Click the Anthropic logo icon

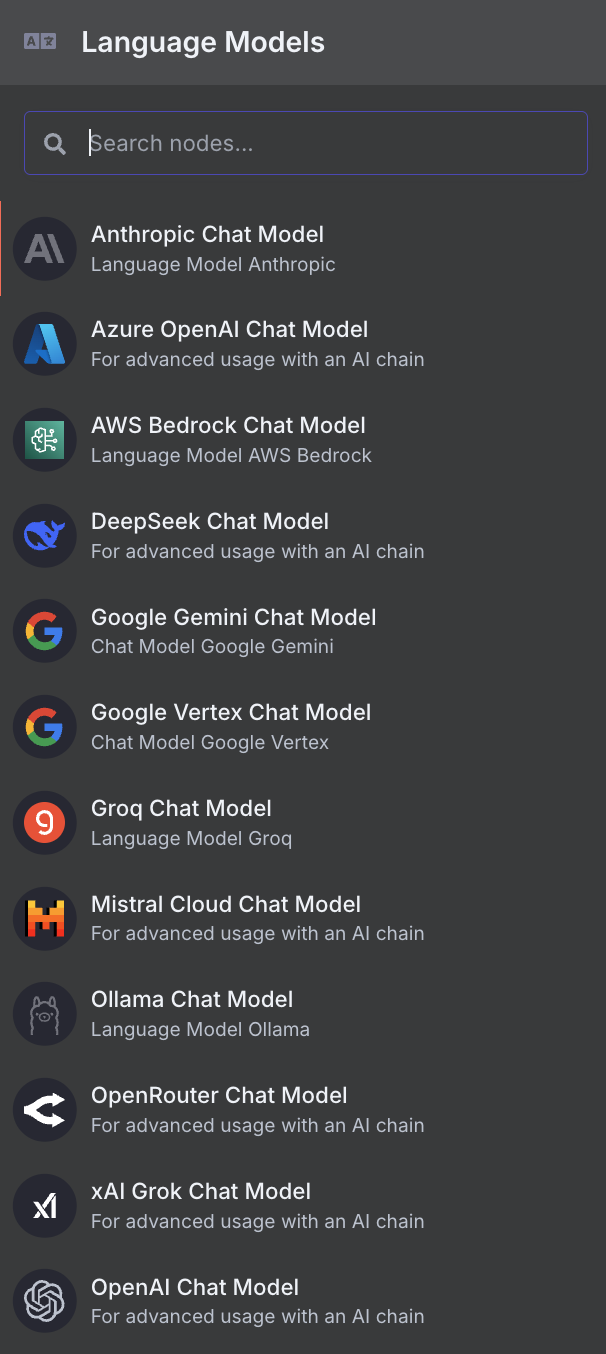click(45, 249)
